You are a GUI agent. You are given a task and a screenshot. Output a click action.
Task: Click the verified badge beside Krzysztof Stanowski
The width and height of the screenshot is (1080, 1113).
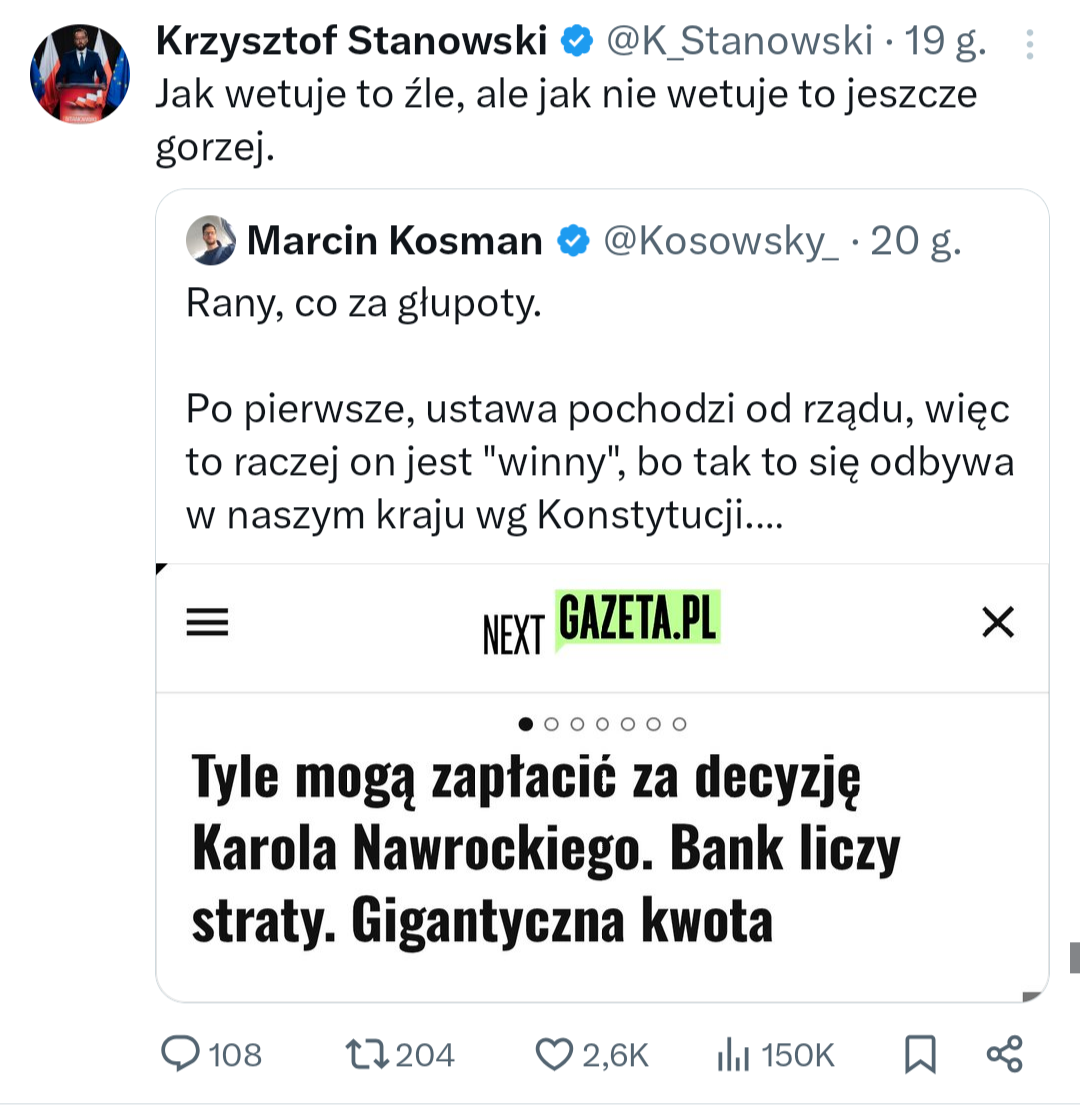pos(577,41)
